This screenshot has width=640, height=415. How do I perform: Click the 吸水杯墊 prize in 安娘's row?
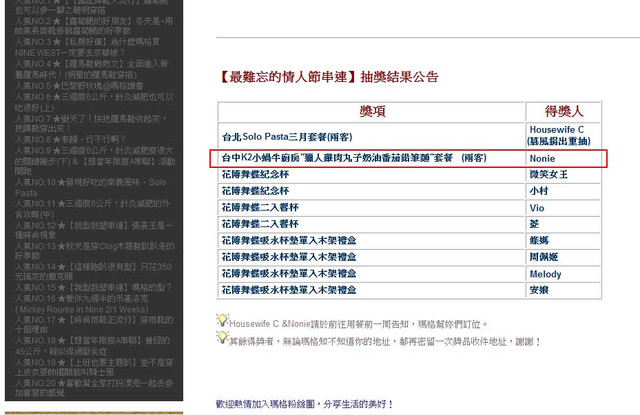[371, 290]
